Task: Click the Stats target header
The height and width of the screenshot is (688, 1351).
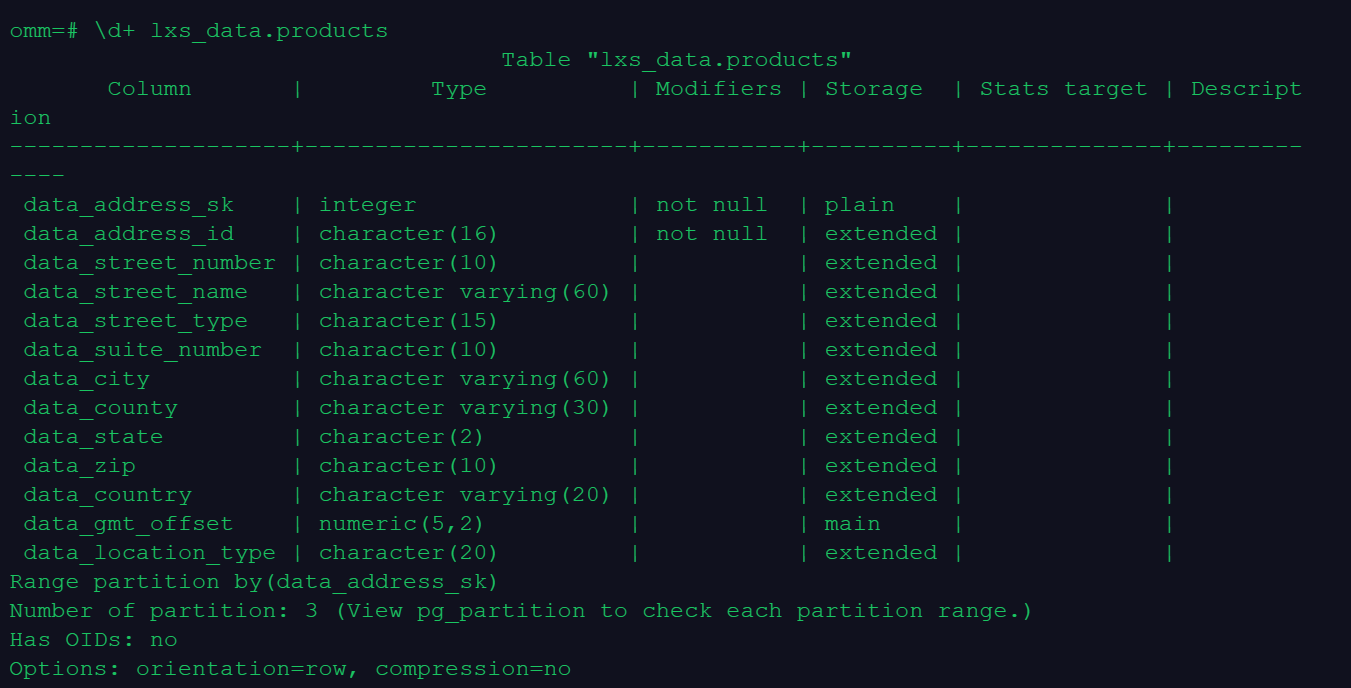Action: coord(1063,89)
